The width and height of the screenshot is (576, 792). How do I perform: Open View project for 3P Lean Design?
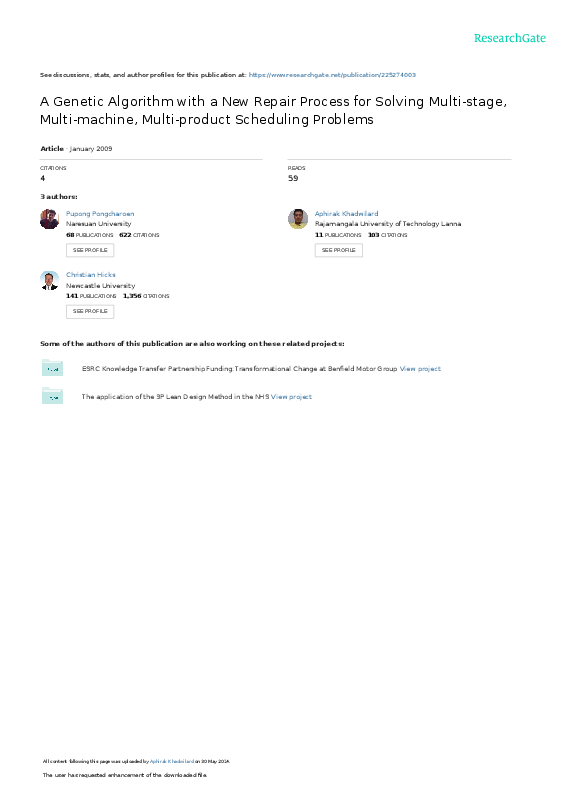point(291,397)
